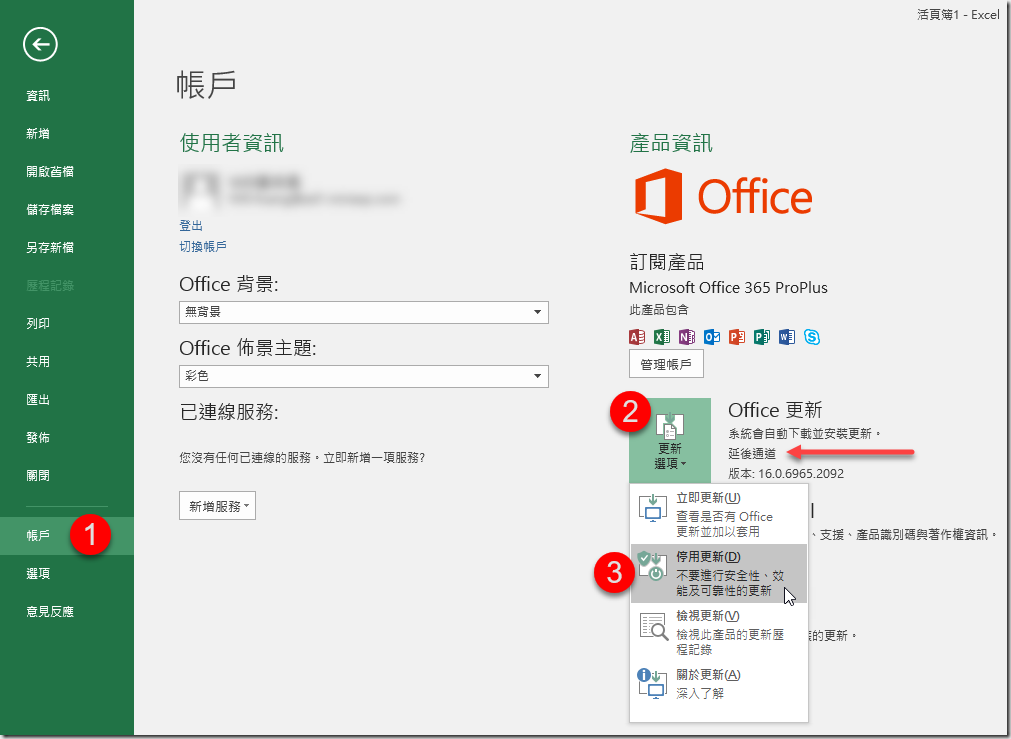The image size is (1011, 739).
Task: Click the 訂閱產品 heading
Action: point(667,262)
